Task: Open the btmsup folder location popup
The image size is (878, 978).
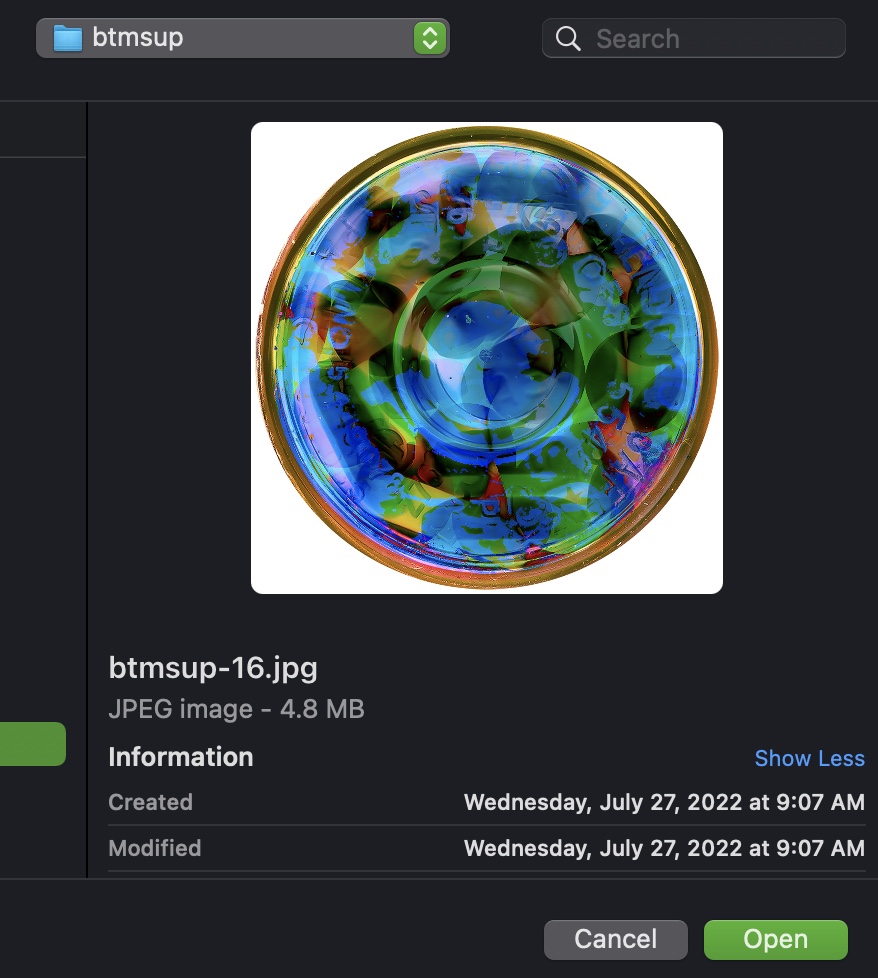Action: [x=243, y=38]
